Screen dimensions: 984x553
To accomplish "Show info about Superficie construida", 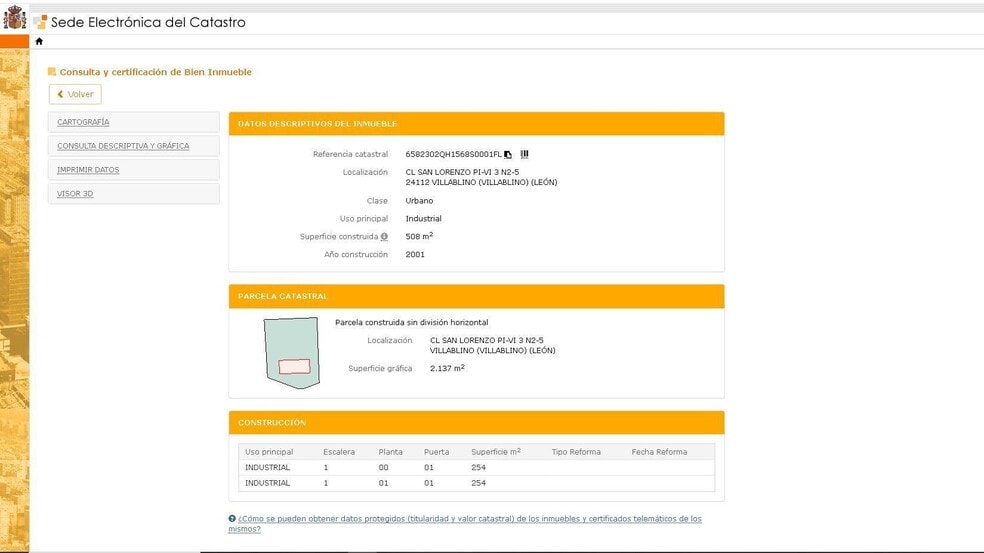I will pyautogui.click(x=384, y=237).
